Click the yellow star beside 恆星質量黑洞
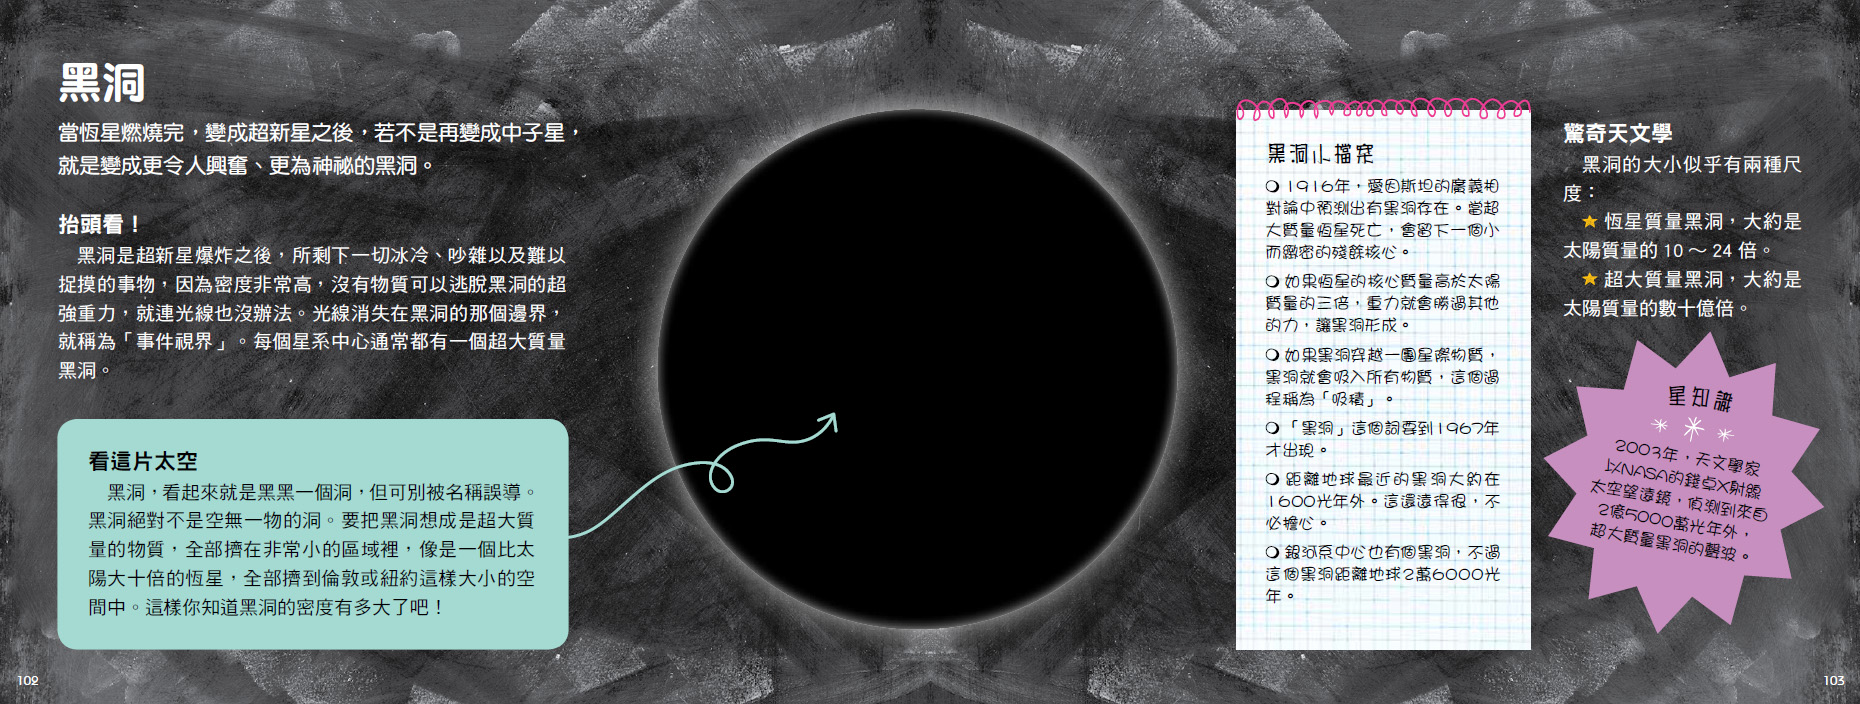1860x704 pixels. point(1589,221)
